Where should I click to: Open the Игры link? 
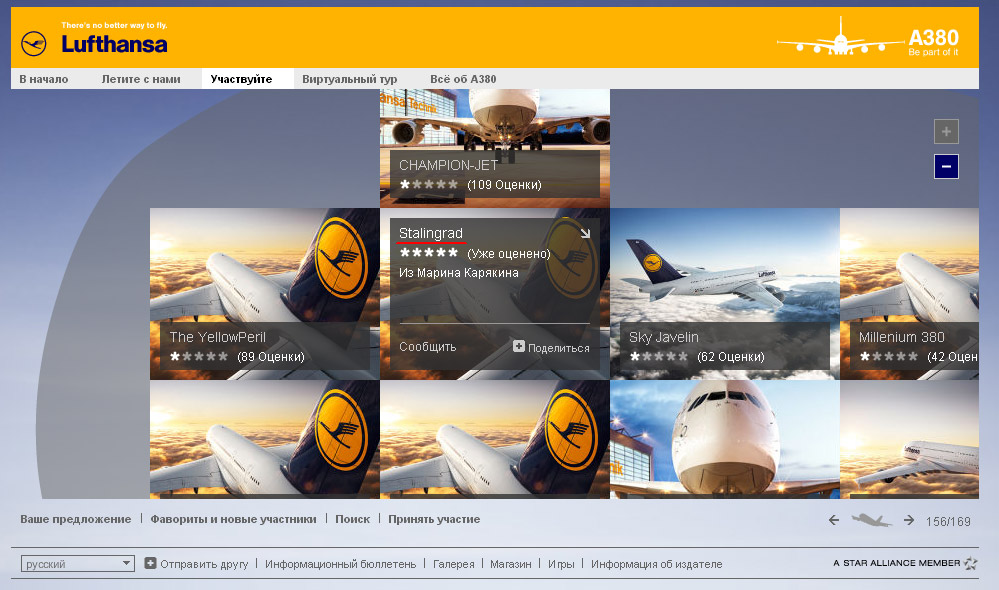tap(561, 564)
